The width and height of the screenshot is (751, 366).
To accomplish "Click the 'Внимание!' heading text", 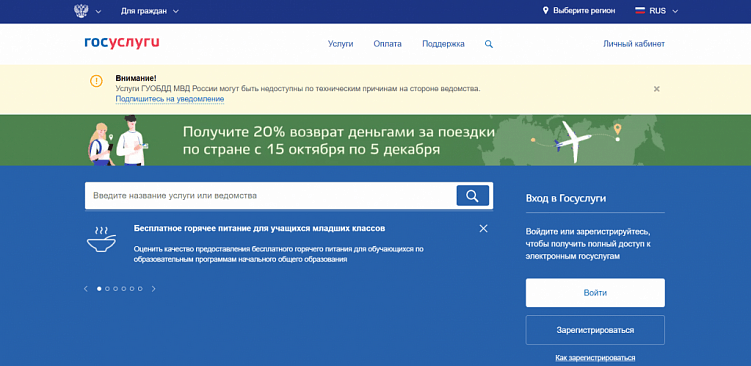I will pos(136,78).
